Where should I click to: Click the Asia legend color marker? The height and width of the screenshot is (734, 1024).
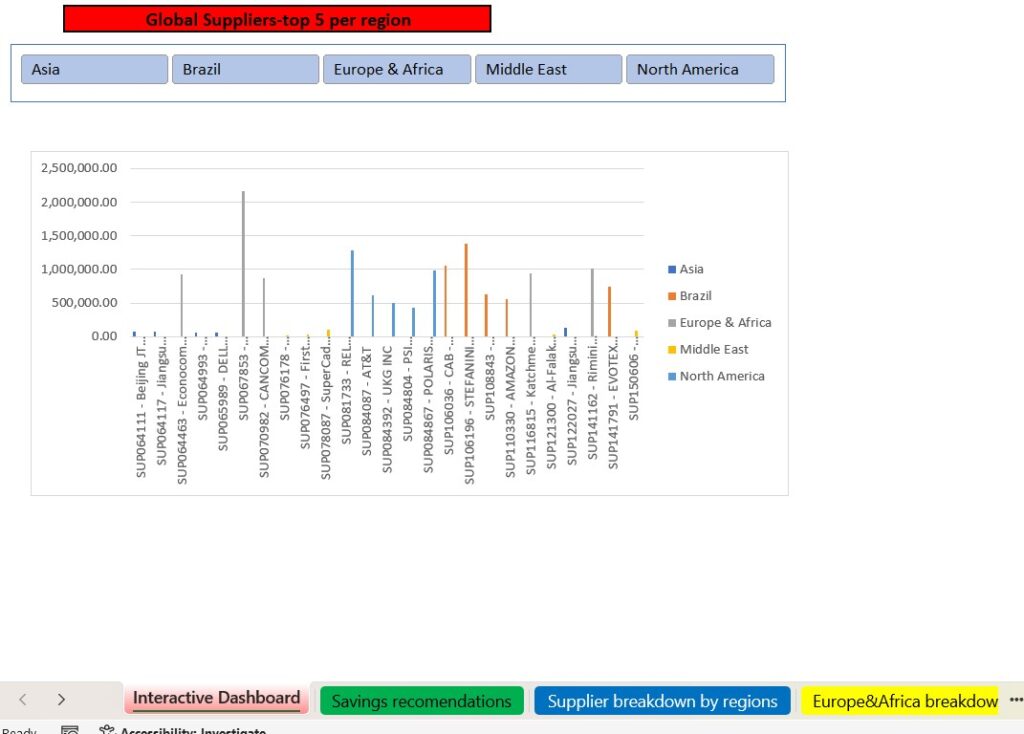coord(672,269)
